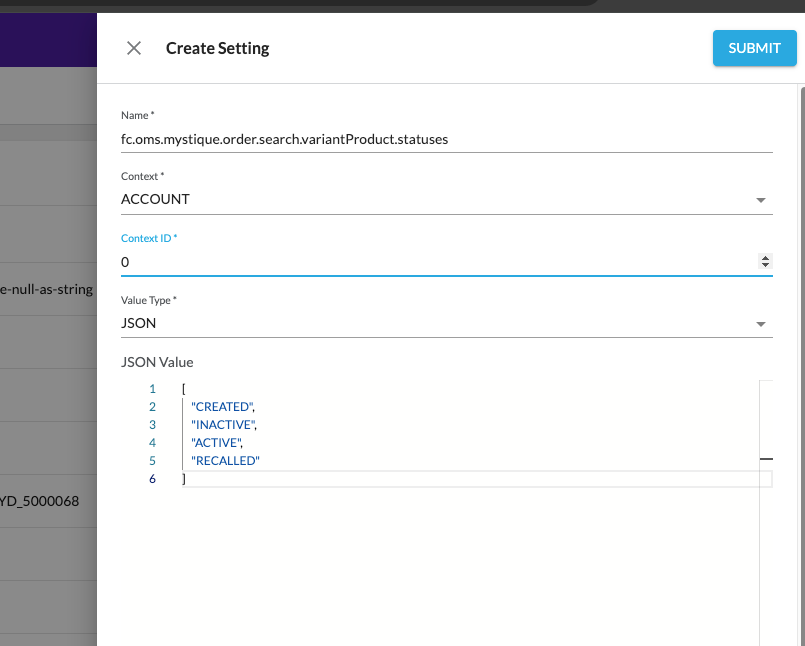
Task: Increase Context ID with up arrow
Action: (766, 258)
